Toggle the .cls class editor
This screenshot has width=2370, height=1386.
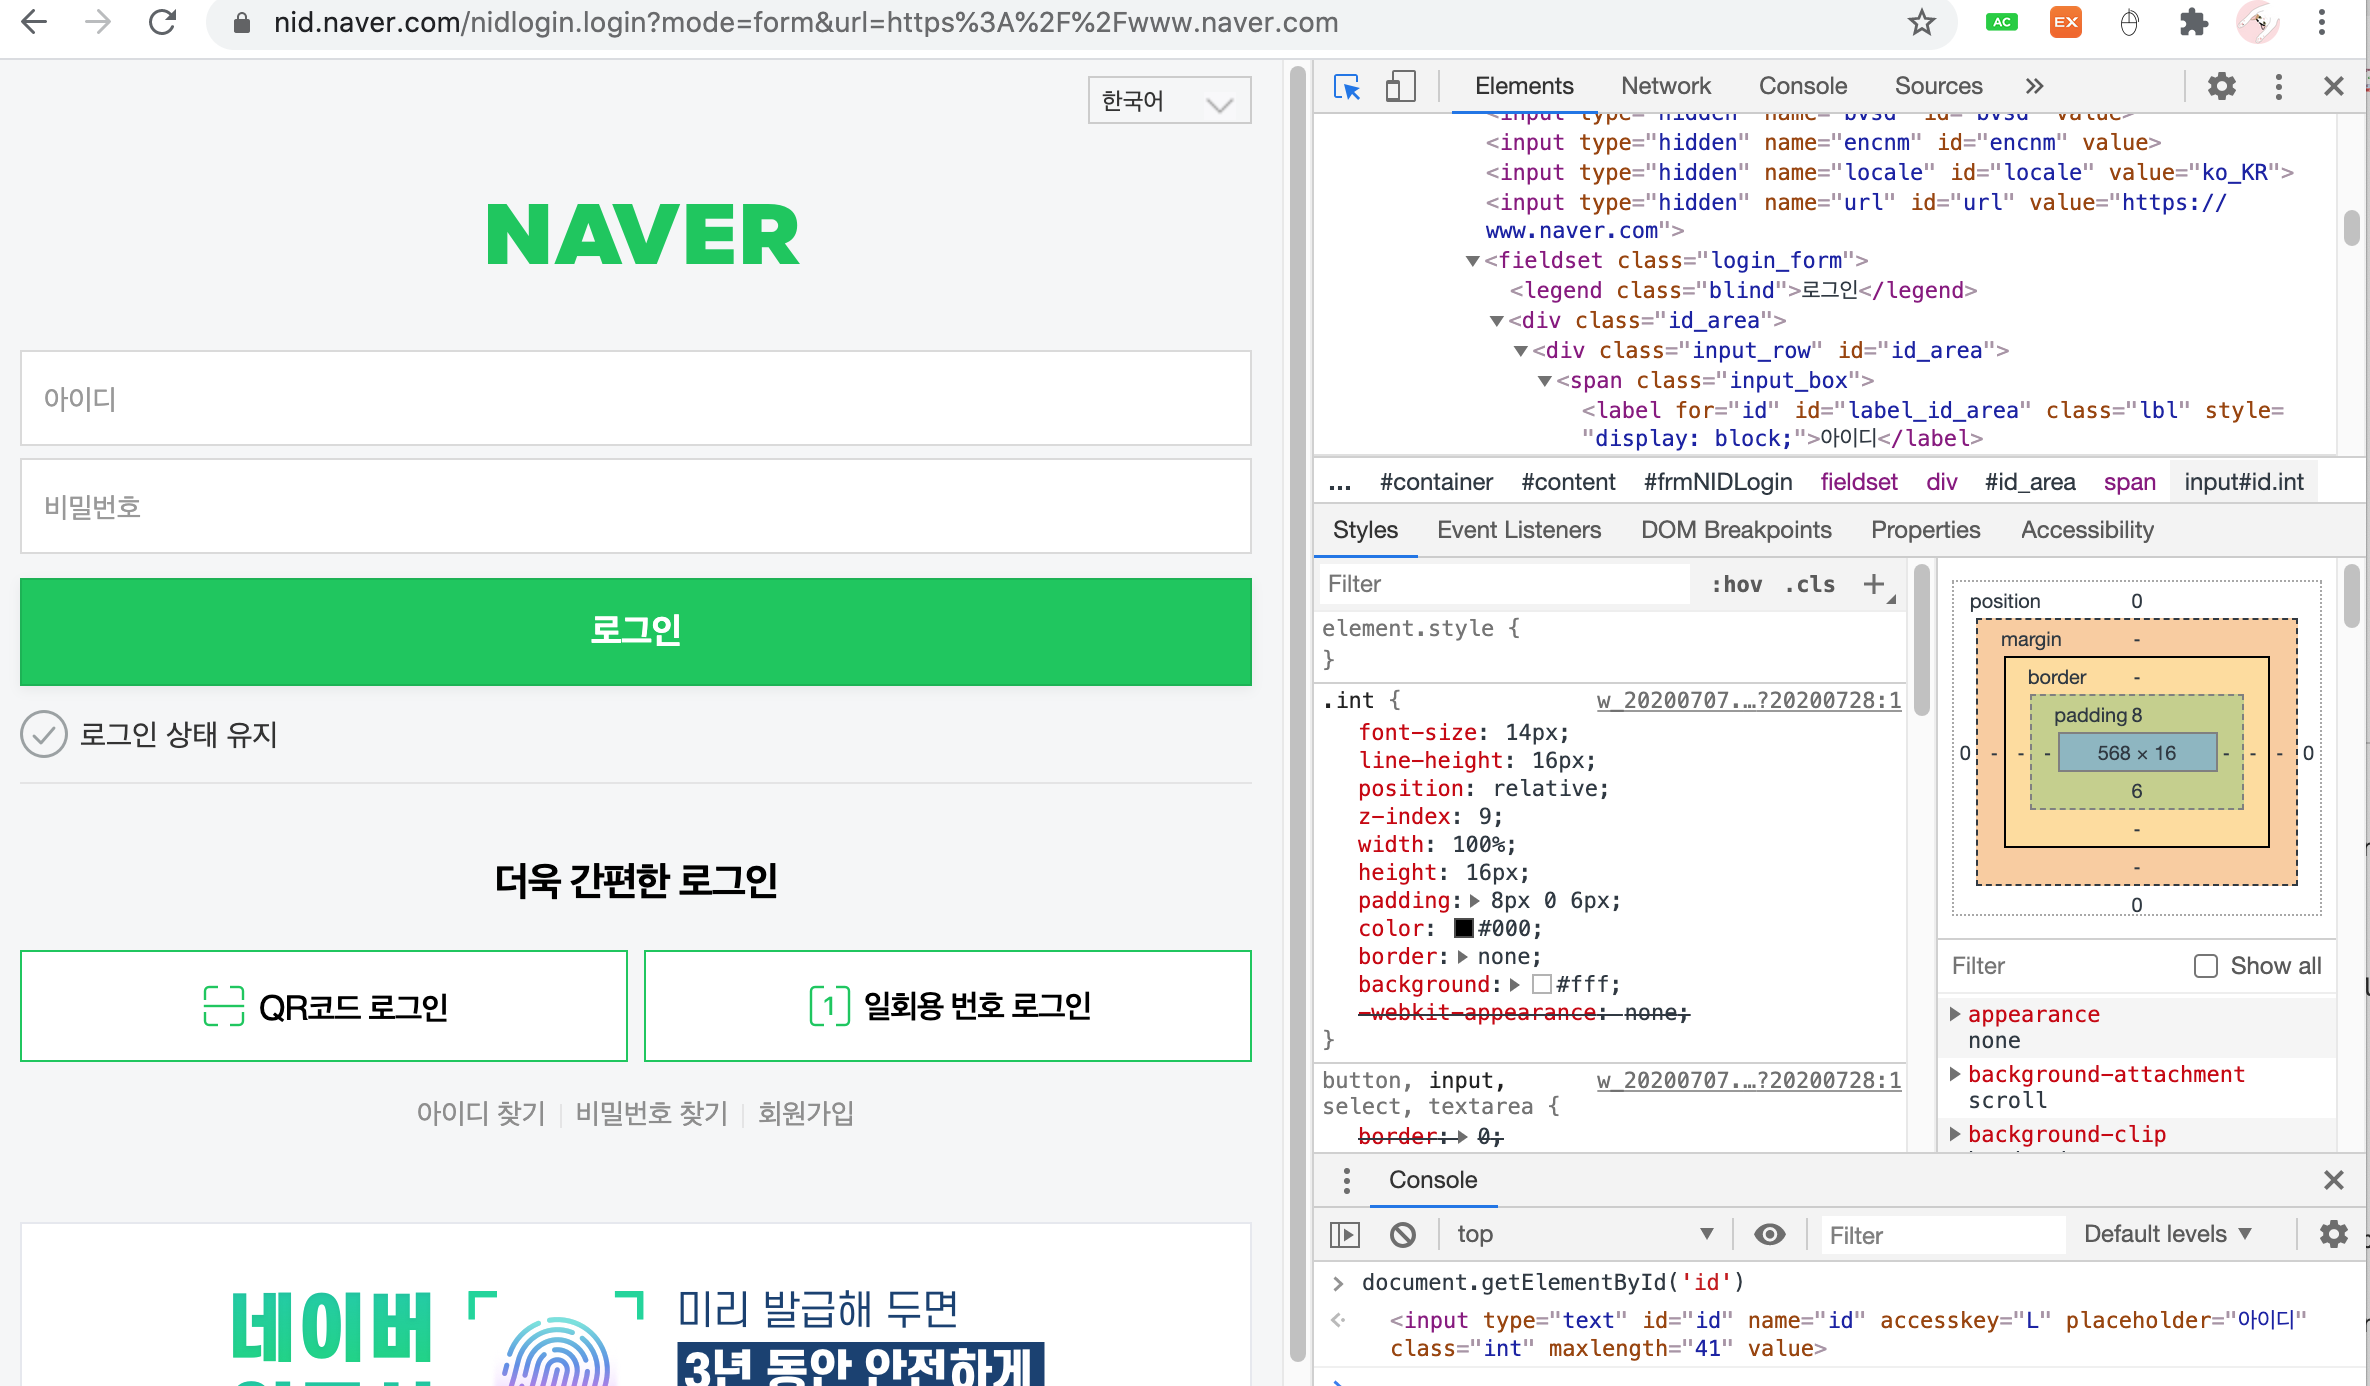tap(1810, 584)
